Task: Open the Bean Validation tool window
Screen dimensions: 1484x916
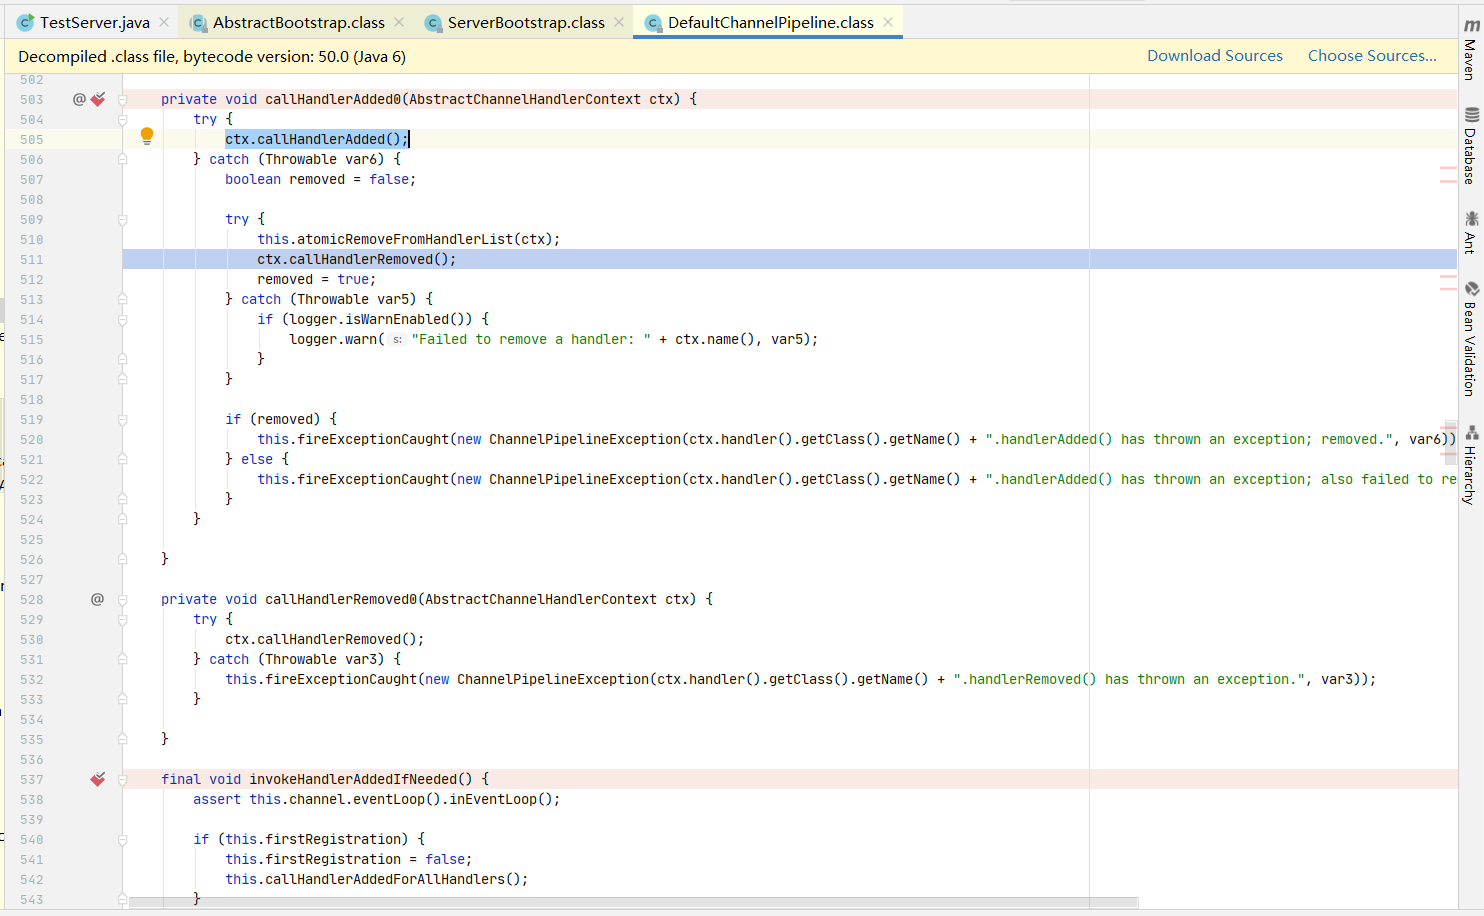Action: (1471, 339)
